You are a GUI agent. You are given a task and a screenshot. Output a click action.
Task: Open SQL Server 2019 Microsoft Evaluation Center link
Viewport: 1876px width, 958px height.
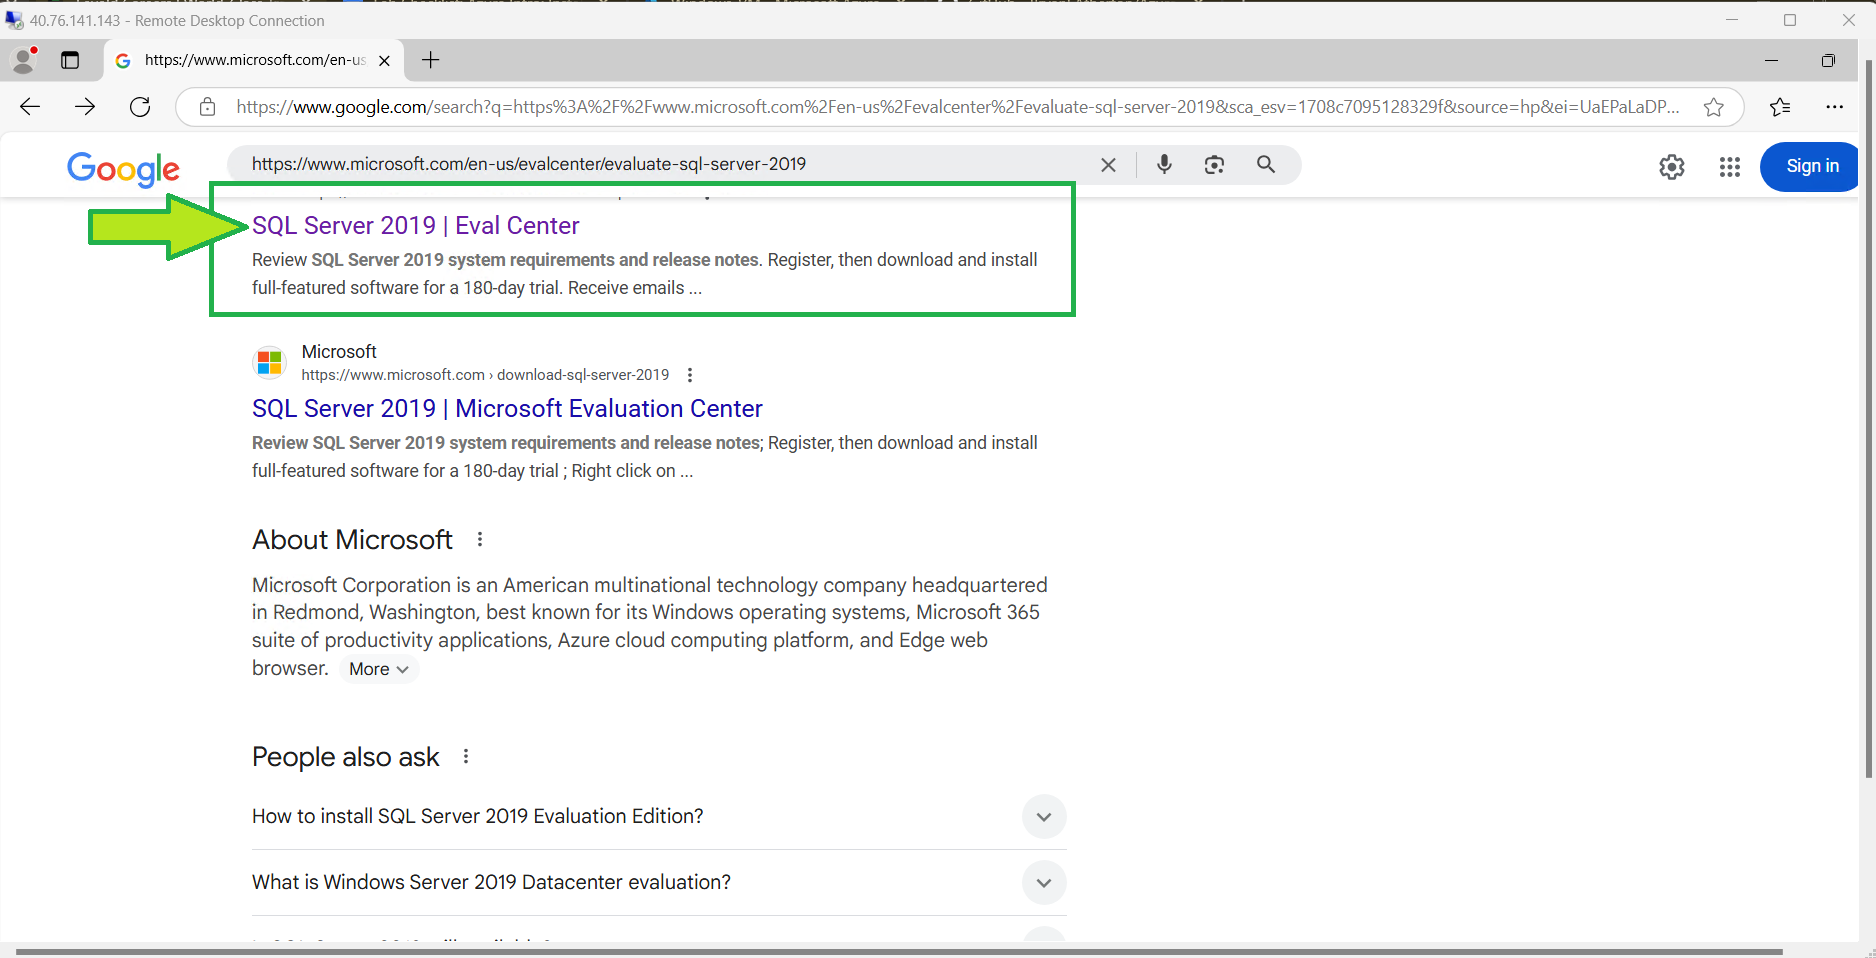coord(507,409)
